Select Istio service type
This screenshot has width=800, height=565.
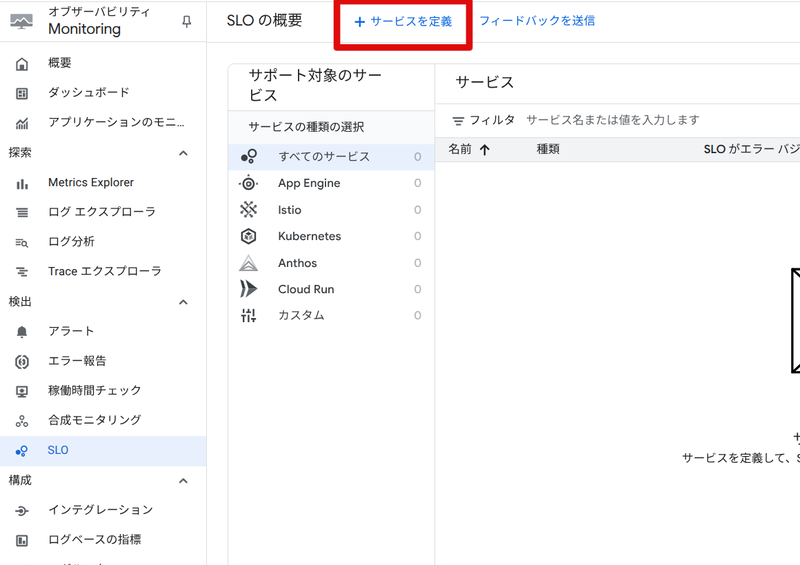[331, 210]
